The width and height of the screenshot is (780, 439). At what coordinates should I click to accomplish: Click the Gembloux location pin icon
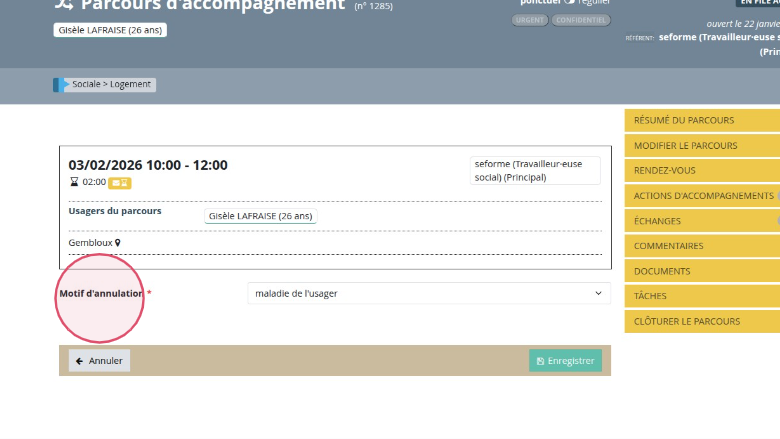click(x=117, y=242)
